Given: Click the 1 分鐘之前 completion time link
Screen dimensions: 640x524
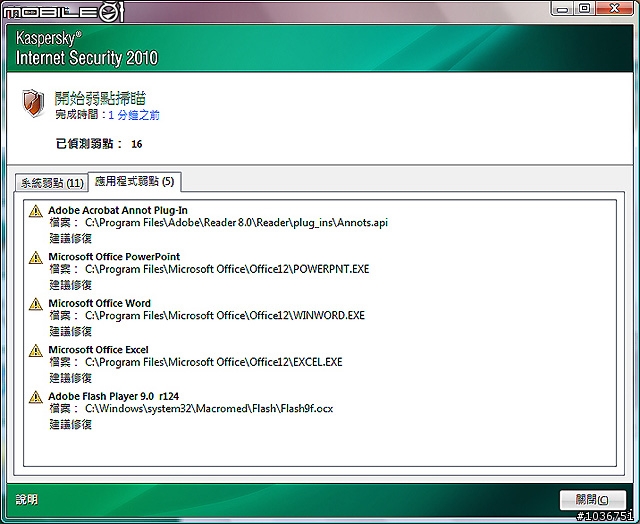Looking at the screenshot, I should click(x=134, y=115).
